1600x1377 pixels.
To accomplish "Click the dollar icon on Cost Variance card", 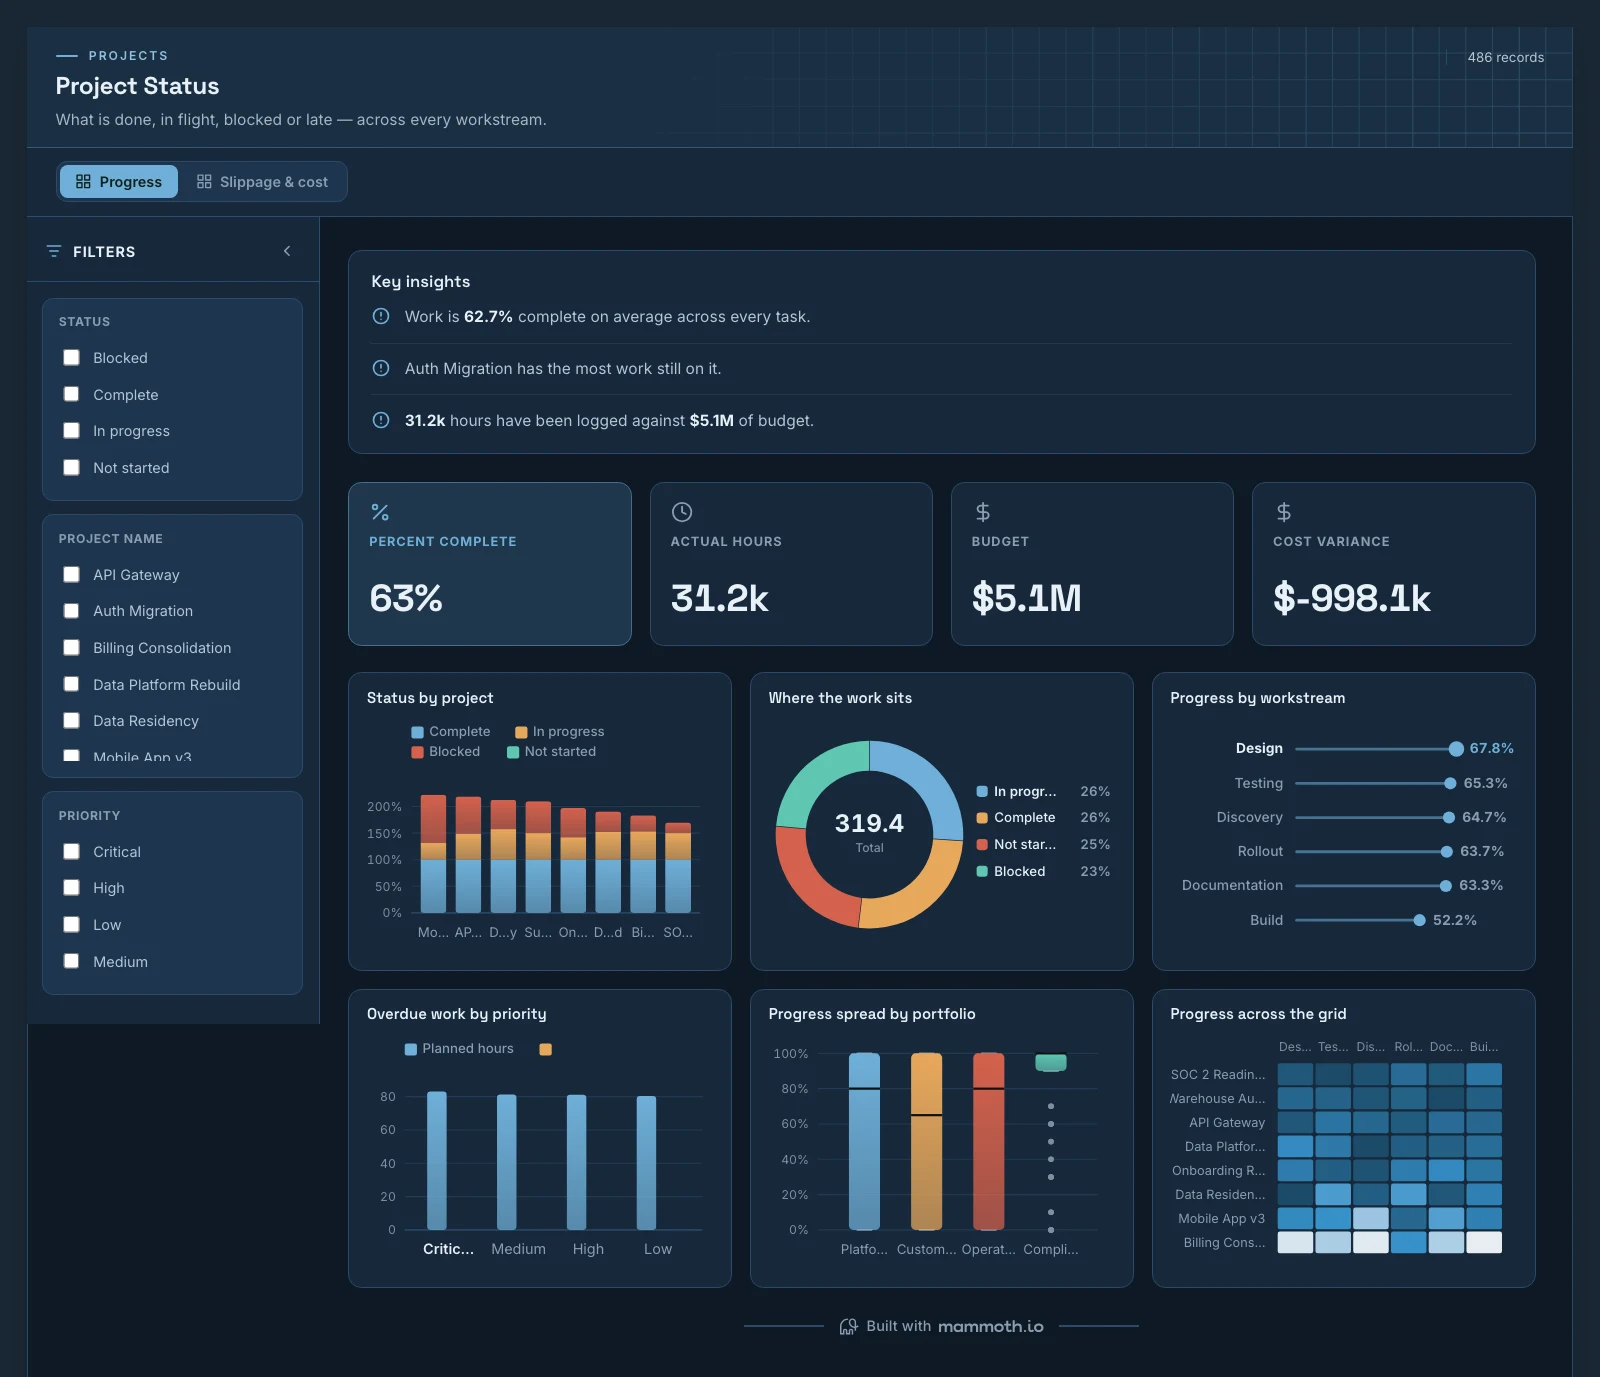I will point(1284,512).
